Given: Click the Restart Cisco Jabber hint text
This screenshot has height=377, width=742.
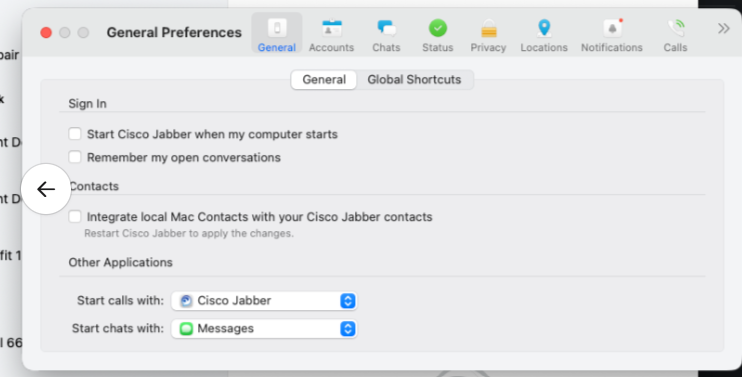Looking at the screenshot, I should [189, 233].
